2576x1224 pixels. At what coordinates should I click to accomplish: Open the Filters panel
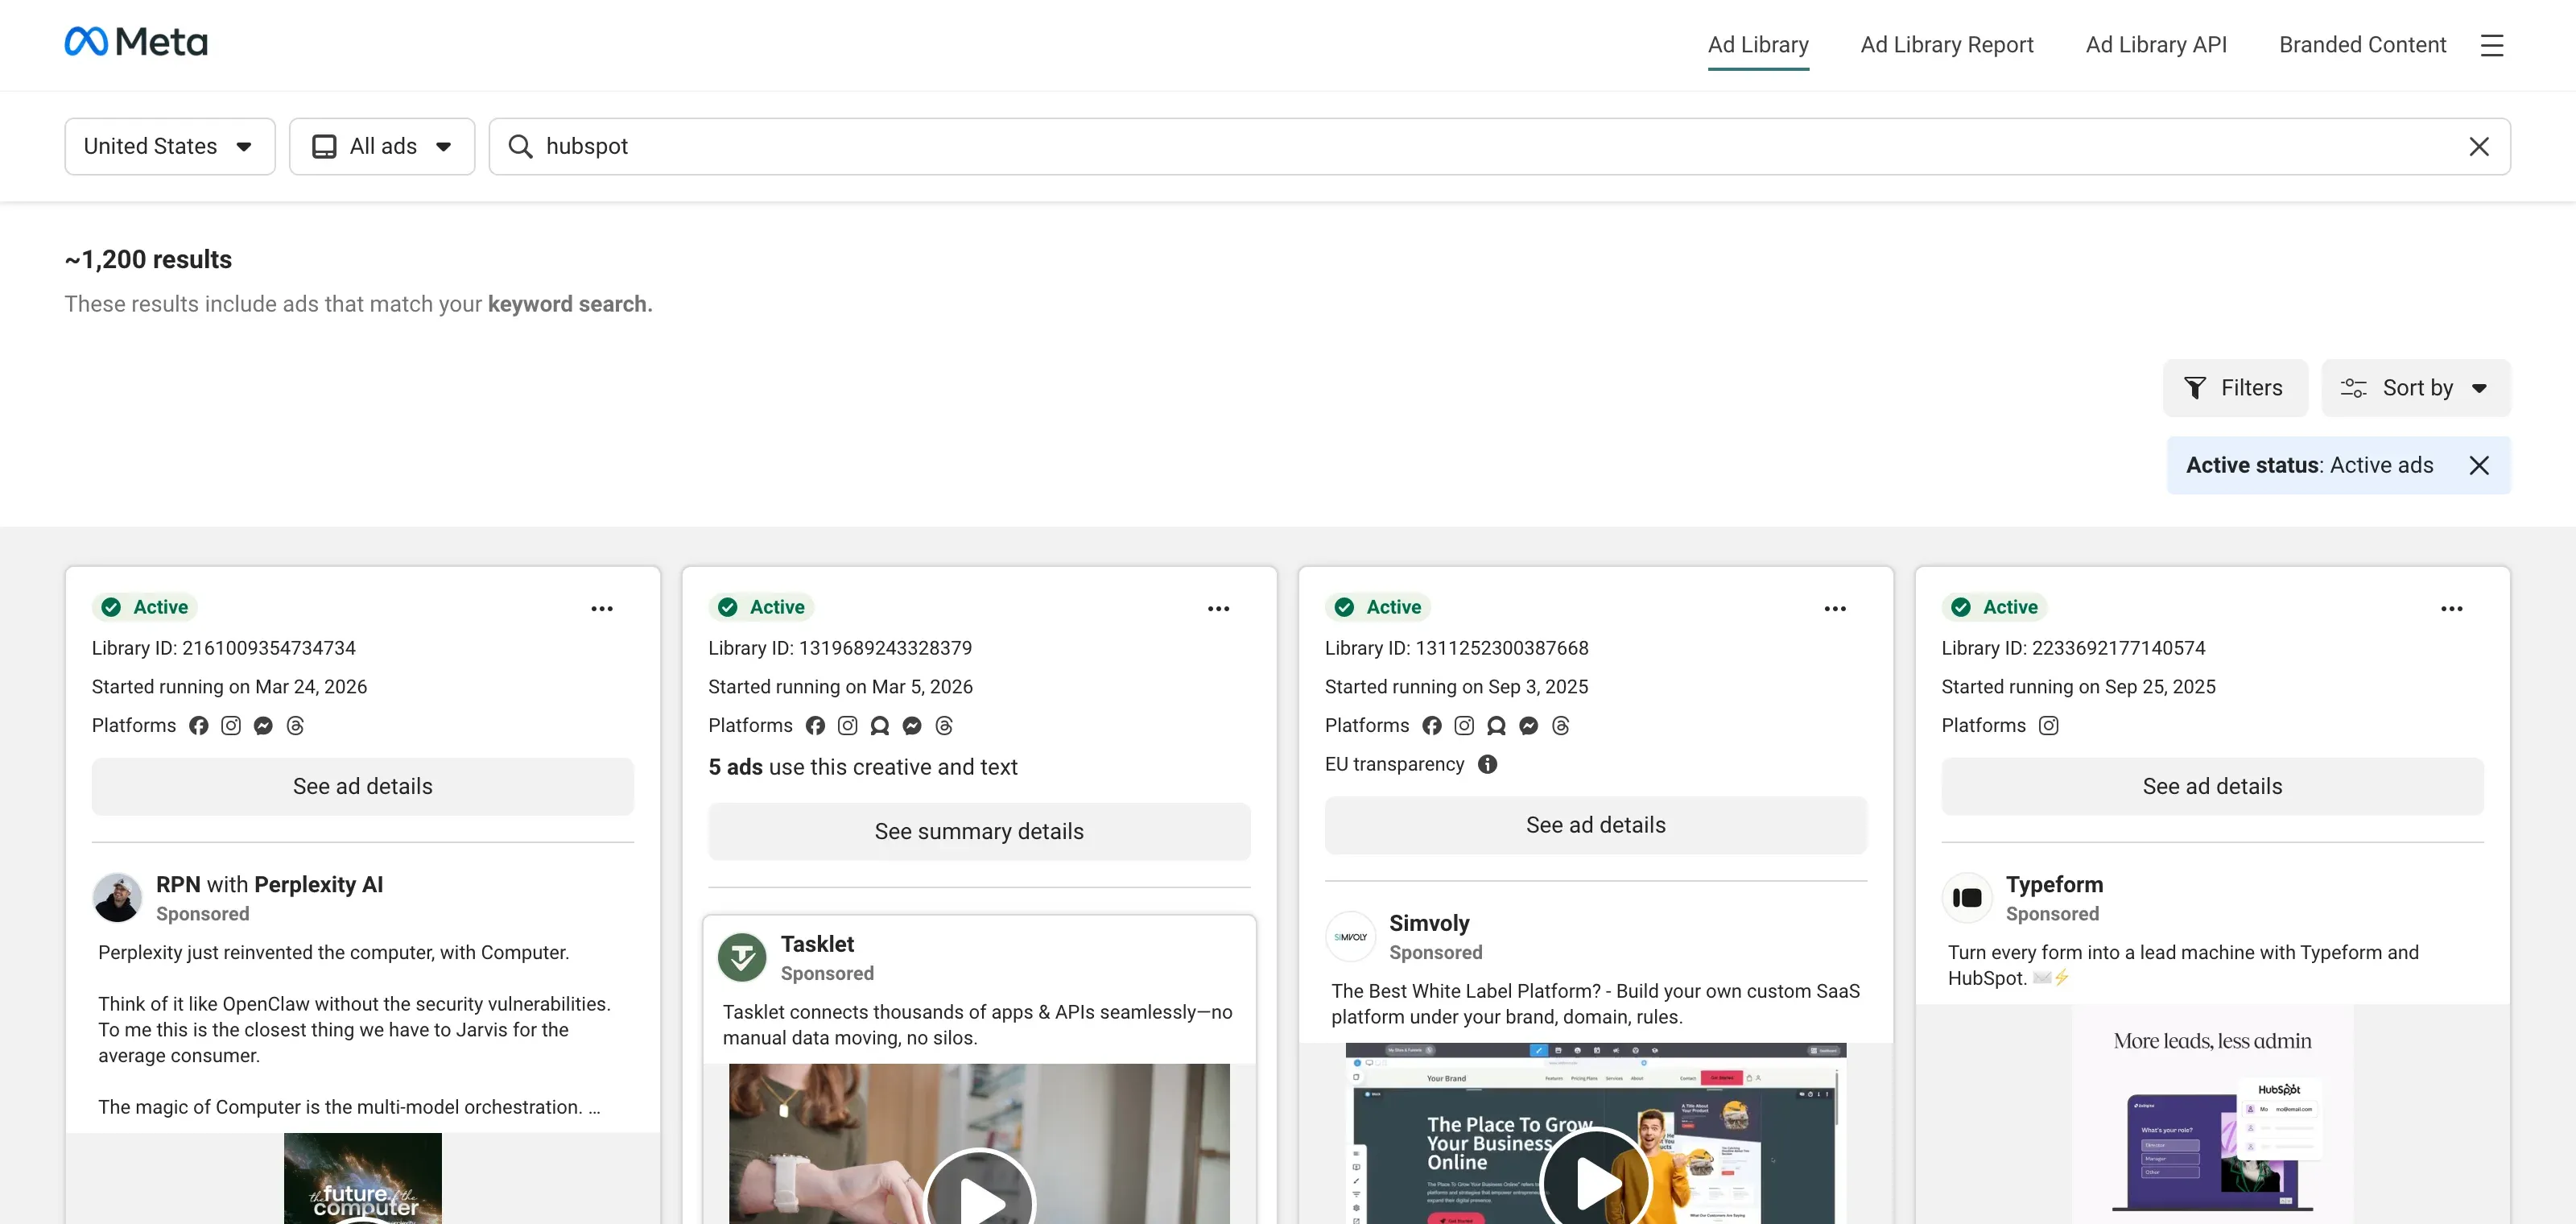click(x=2236, y=388)
